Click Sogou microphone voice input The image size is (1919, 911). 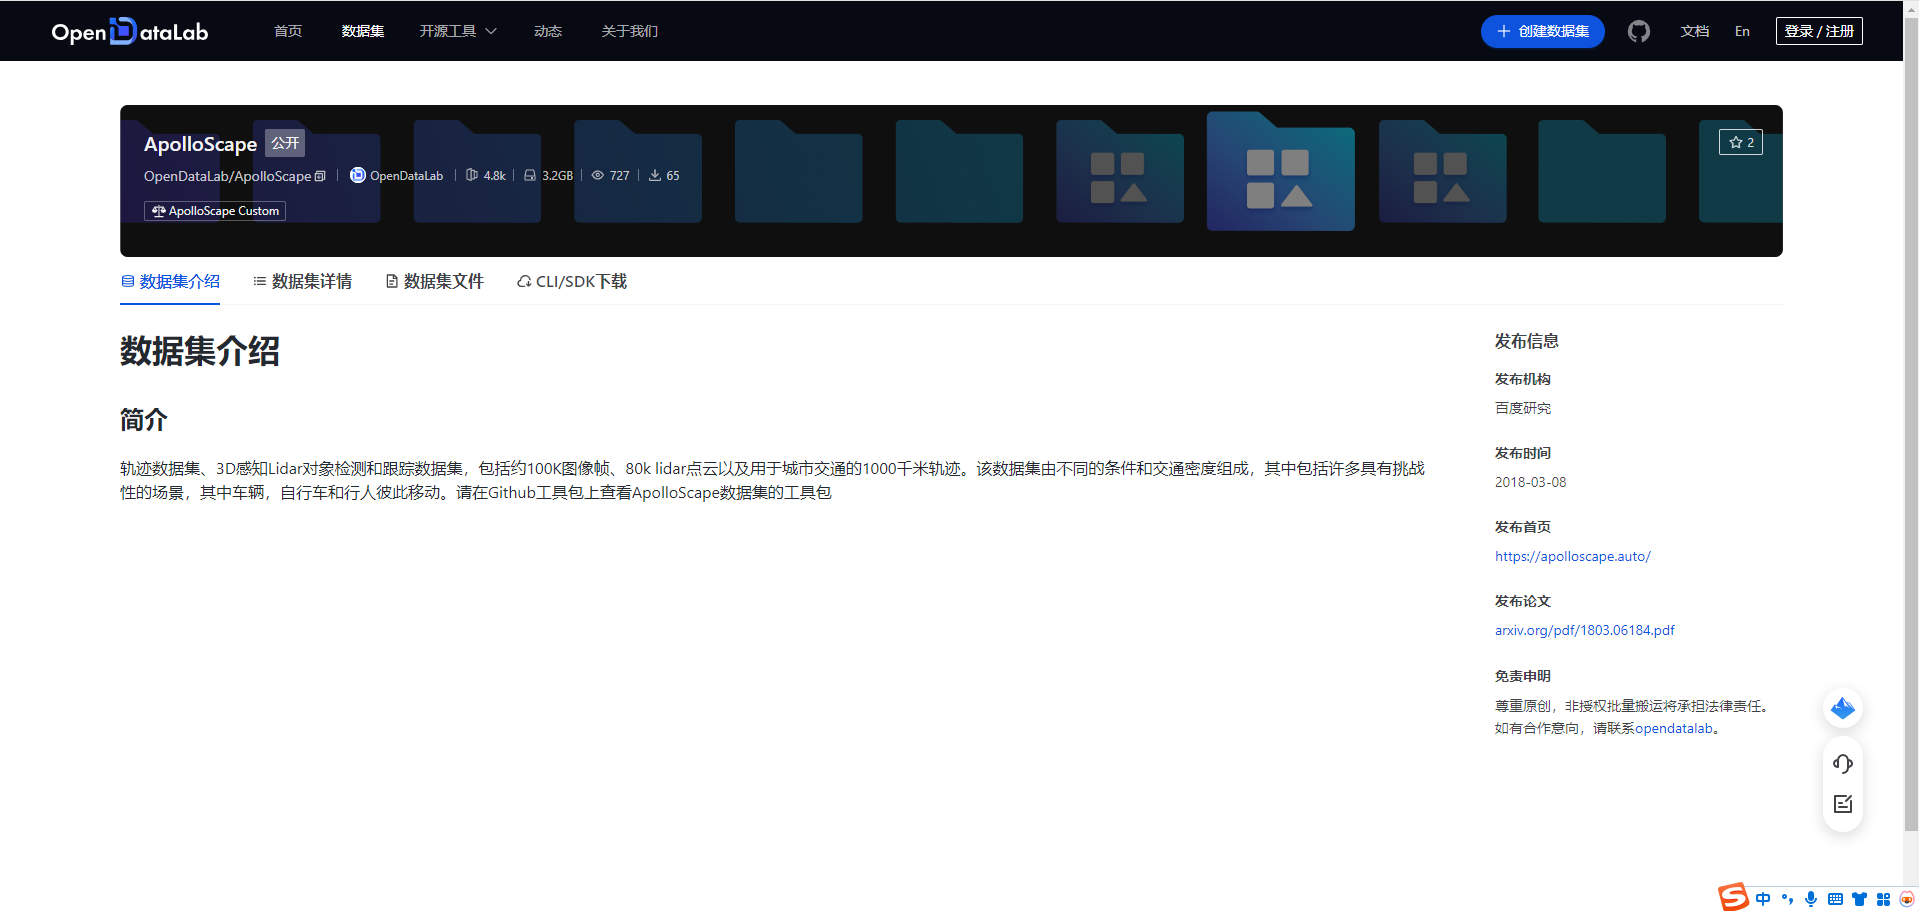1811,899
